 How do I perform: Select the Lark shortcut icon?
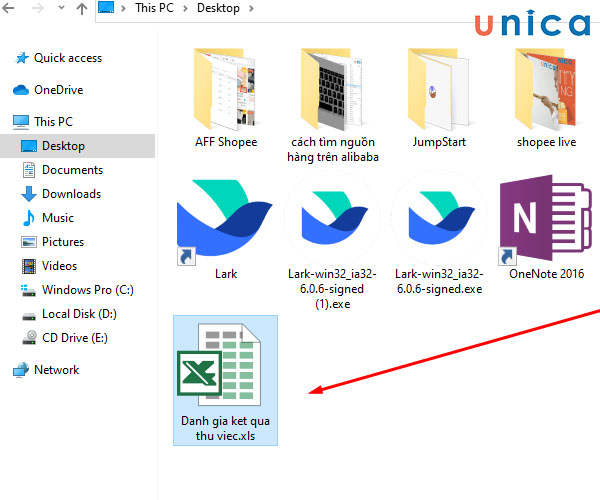225,222
